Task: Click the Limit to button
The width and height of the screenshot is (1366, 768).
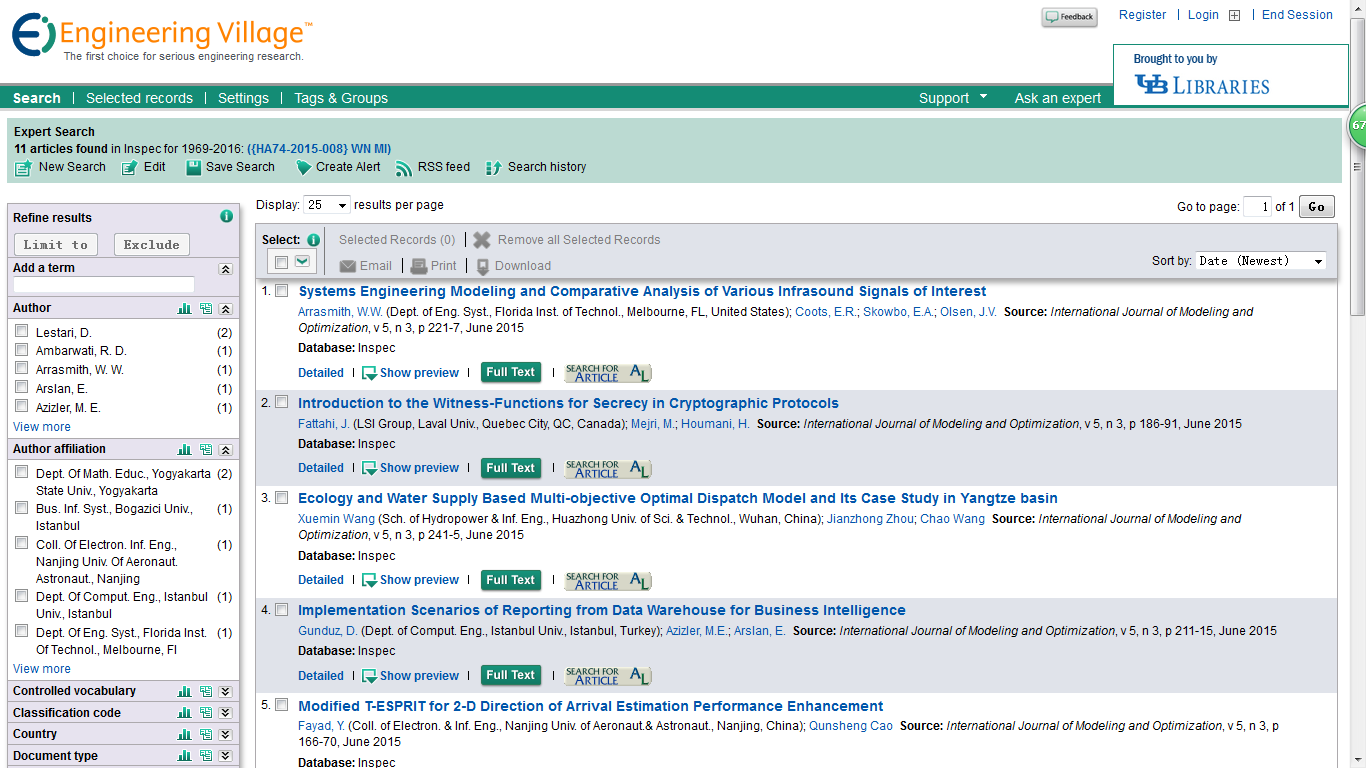Action: click(x=56, y=245)
